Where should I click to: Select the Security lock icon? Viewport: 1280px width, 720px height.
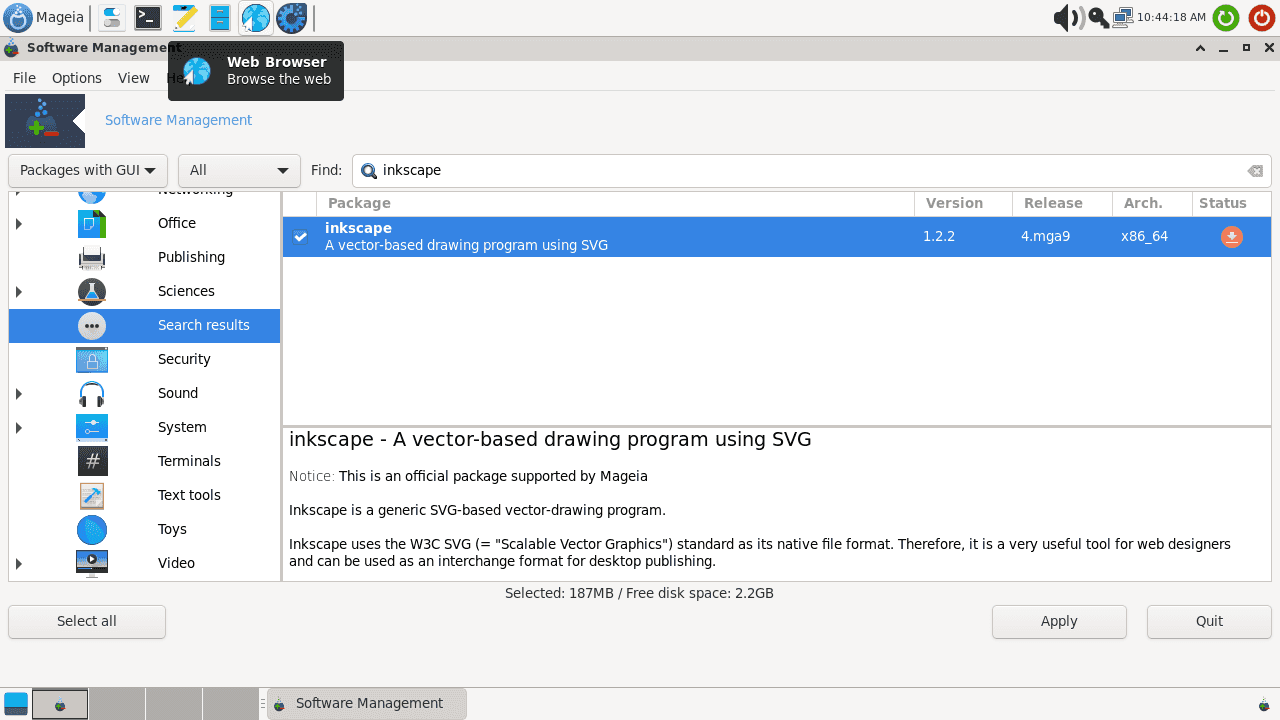pos(92,359)
